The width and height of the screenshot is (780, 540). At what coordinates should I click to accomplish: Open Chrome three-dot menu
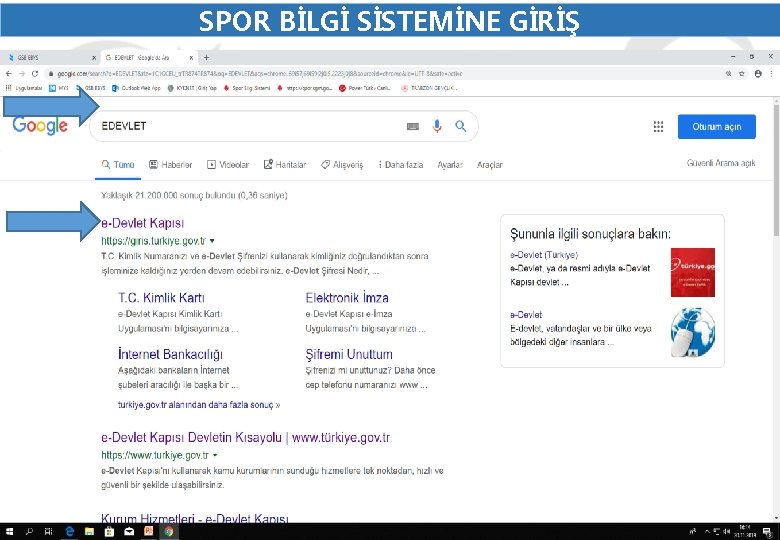pos(772,74)
